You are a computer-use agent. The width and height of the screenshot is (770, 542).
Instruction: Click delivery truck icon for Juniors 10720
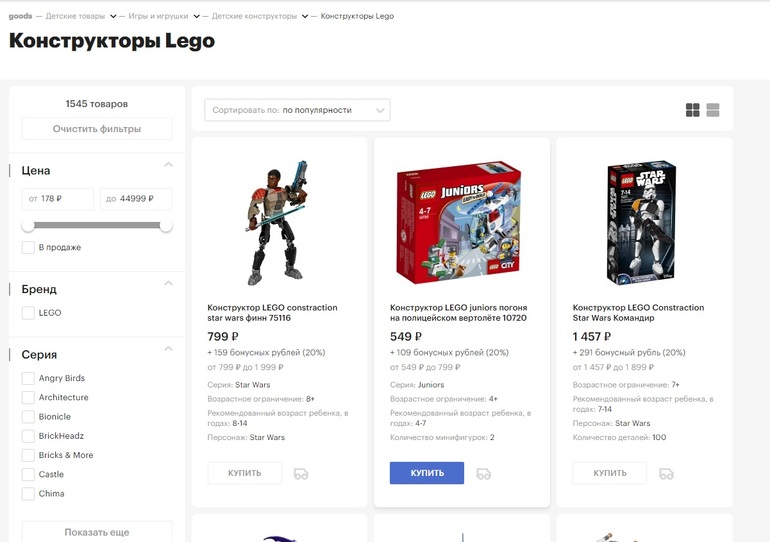484,474
